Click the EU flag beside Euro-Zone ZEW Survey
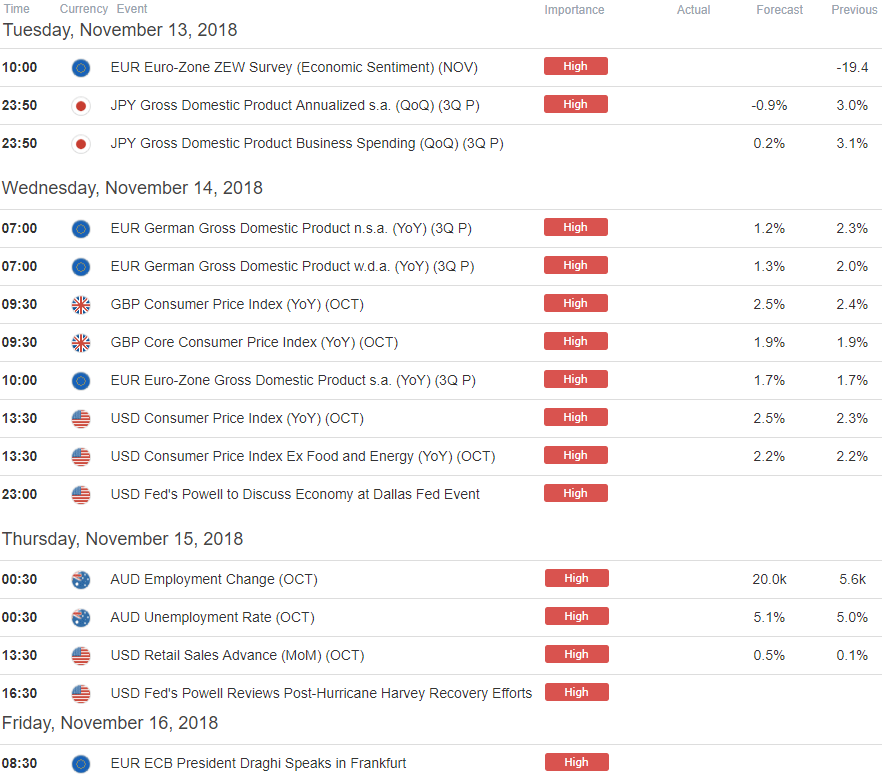 pyautogui.click(x=81, y=68)
